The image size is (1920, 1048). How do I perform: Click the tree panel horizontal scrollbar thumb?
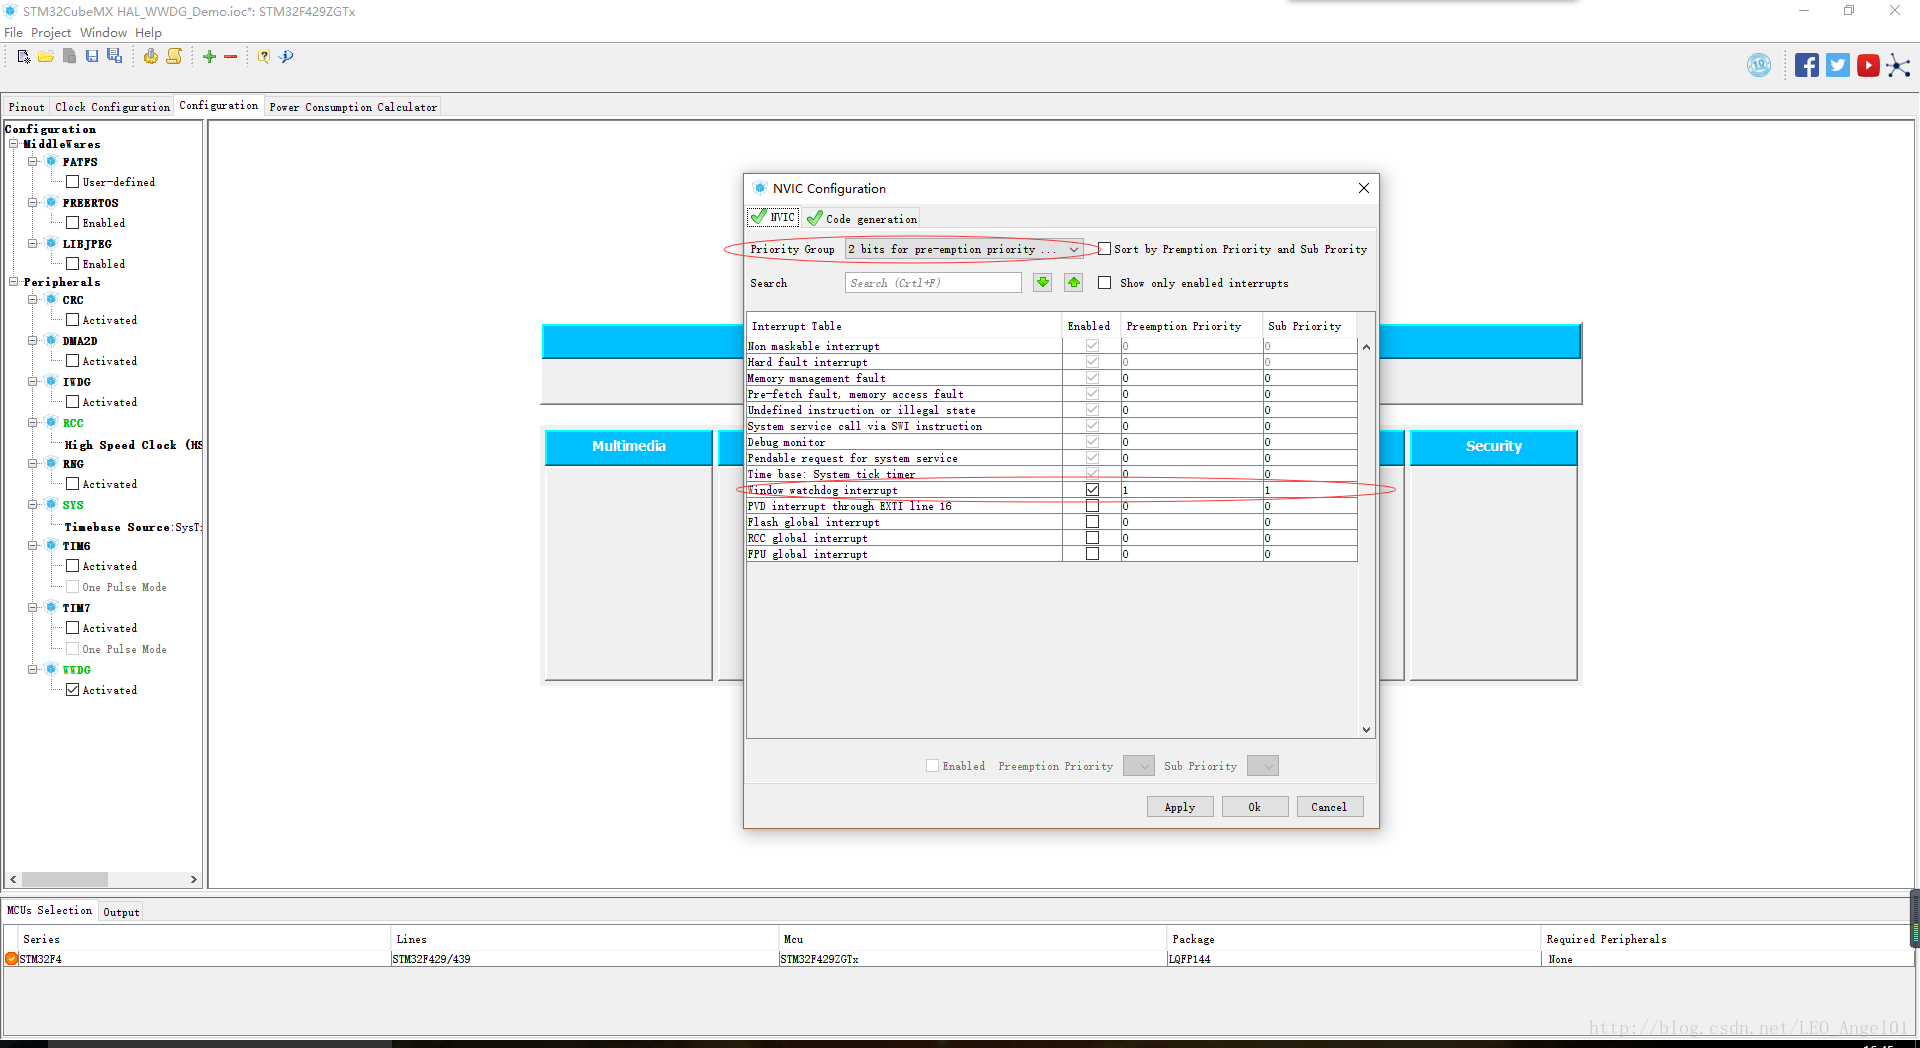65,880
